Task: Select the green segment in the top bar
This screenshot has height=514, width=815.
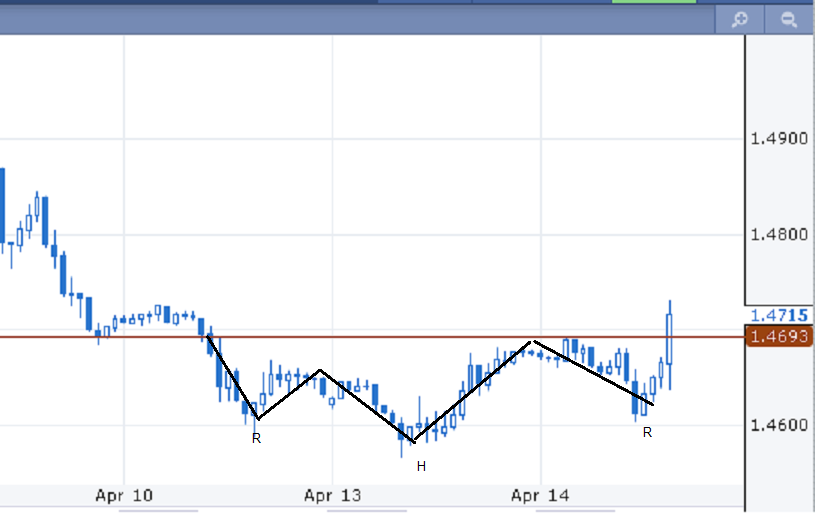Action: [x=654, y=2]
